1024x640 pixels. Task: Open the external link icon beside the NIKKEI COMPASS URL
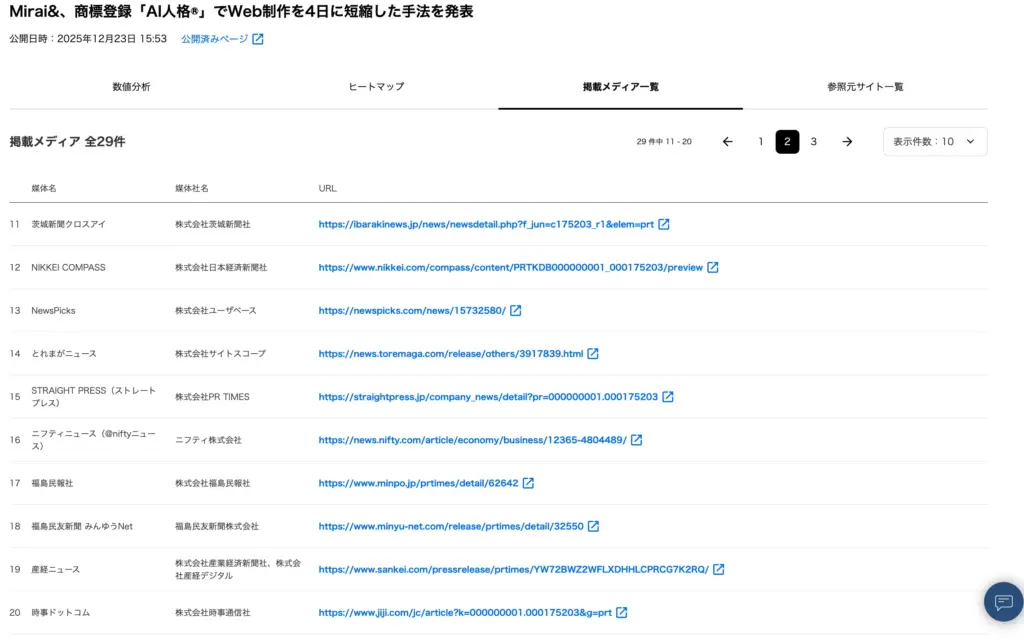tap(712, 267)
